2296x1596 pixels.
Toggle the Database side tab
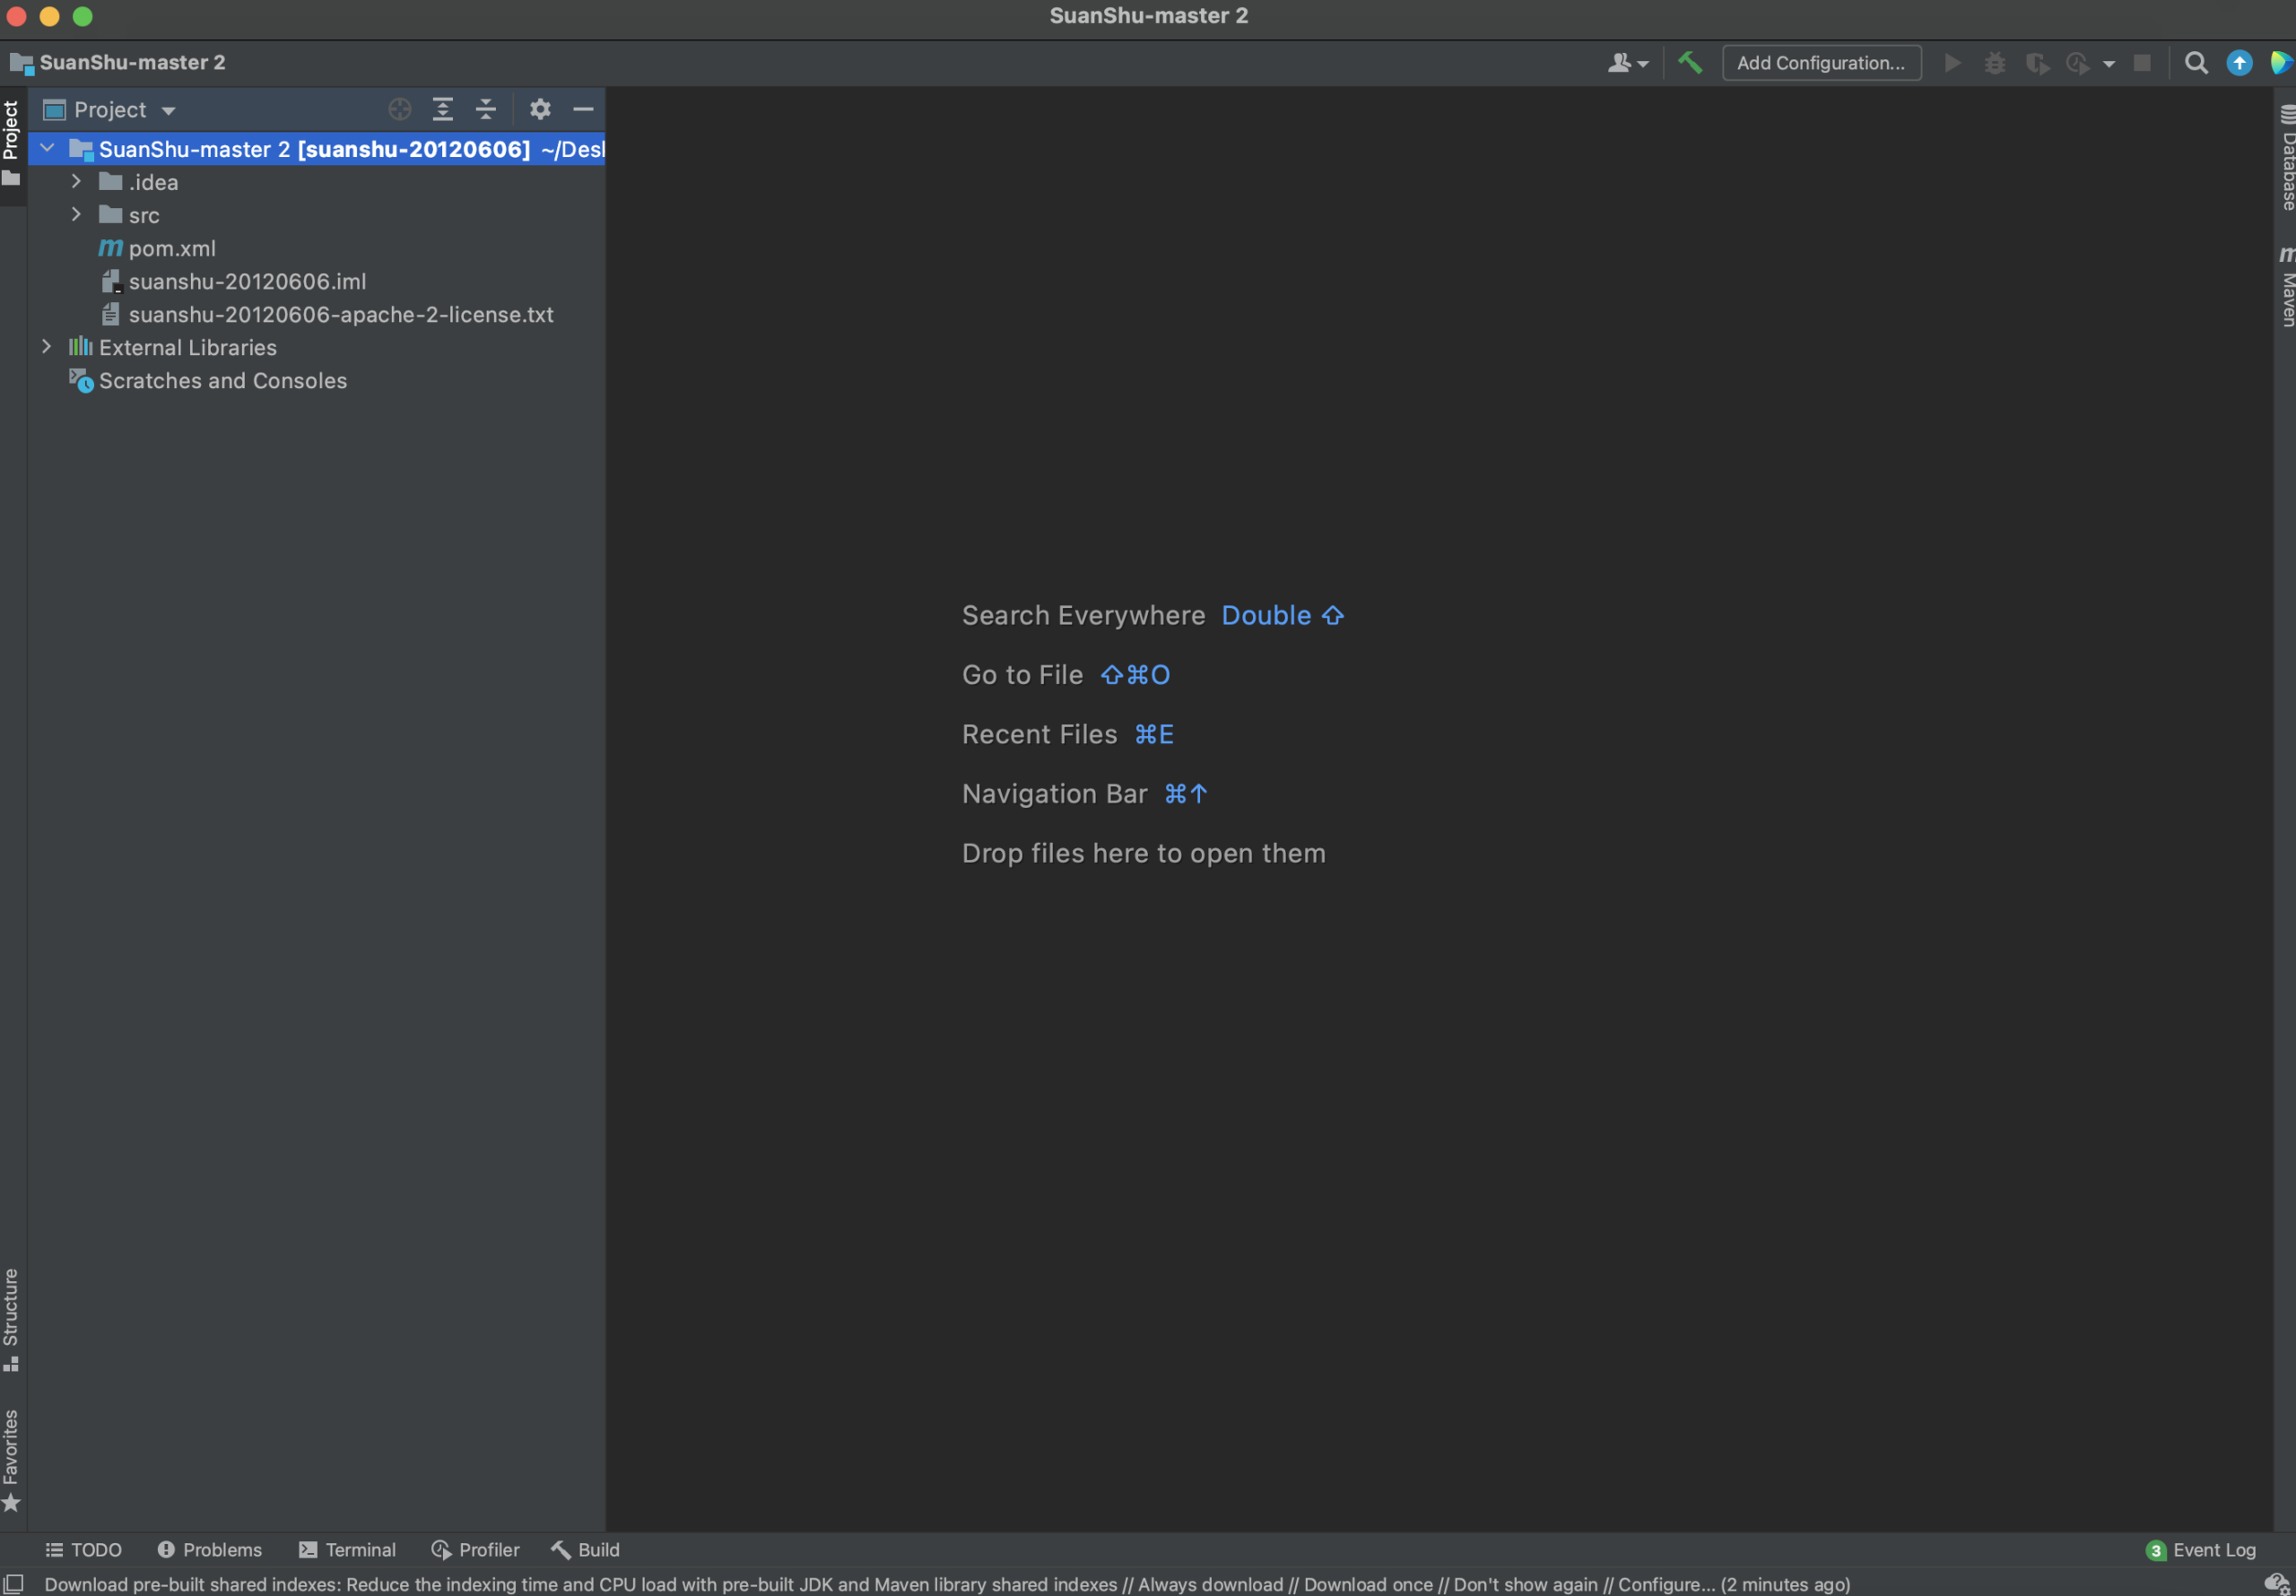2286,157
